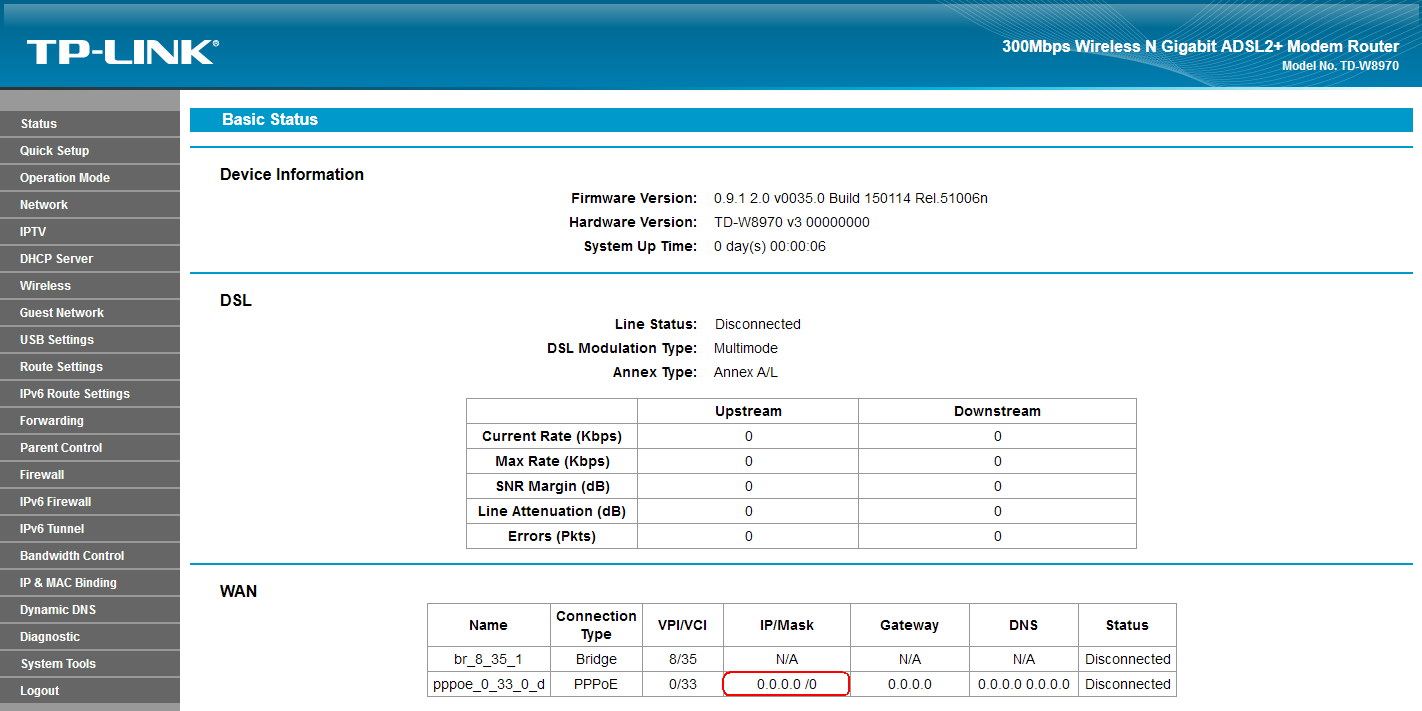This screenshot has height=711, width=1422.
Task: Open USB Settings menu
Action: click(90, 340)
